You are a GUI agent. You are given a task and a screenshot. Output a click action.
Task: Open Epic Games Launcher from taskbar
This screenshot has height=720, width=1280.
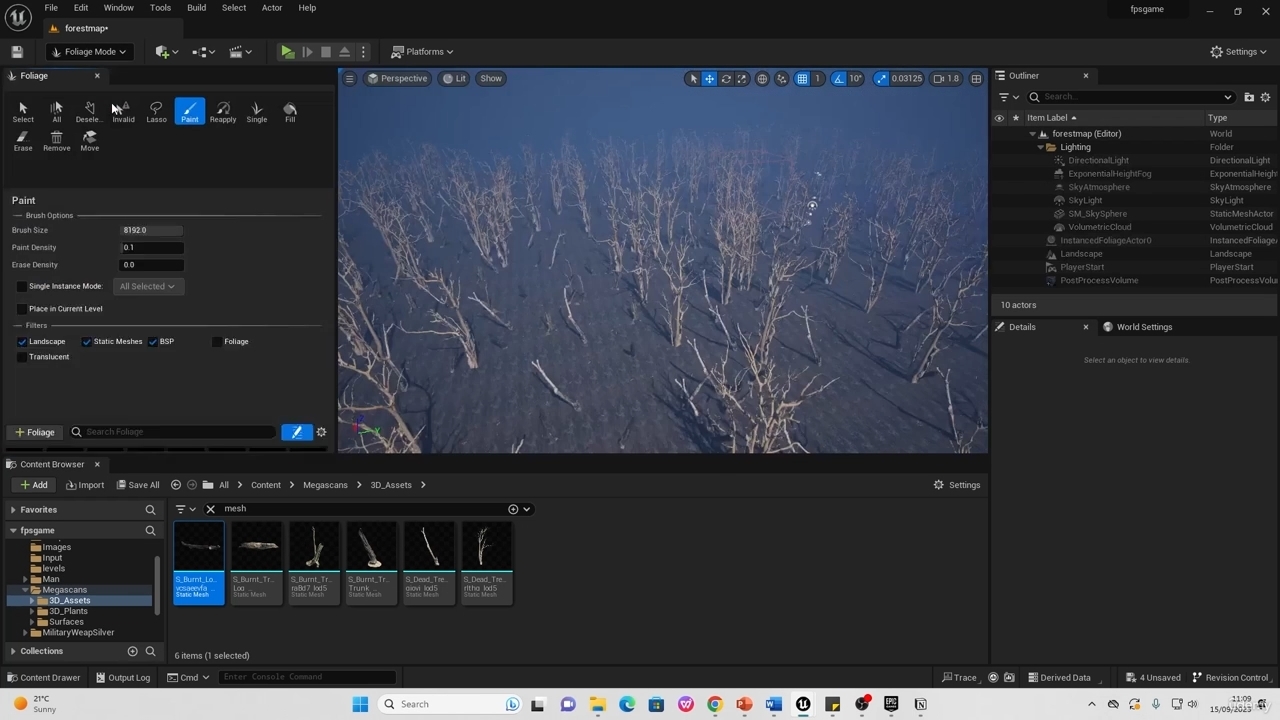click(891, 704)
